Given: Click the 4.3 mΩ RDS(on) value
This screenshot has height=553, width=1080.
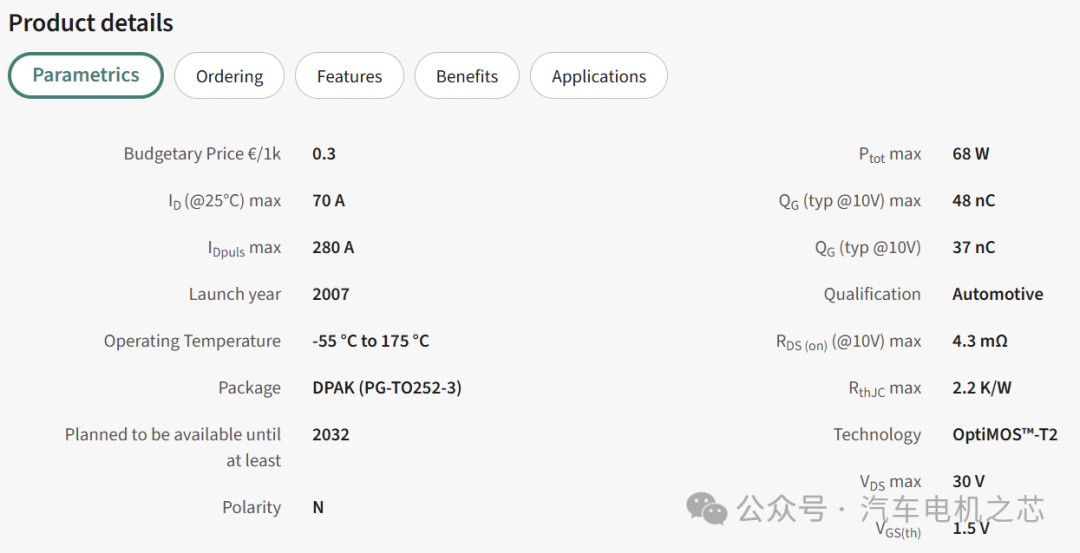Looking at the screenshot, I should [x=979, y=341].
